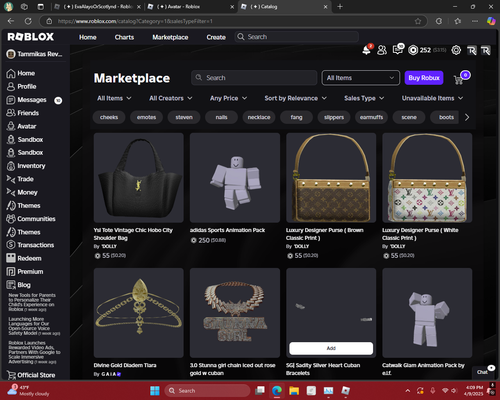Launch Microsoft Edge from the taskbar
500x400 pixels.
pos(277,391)
